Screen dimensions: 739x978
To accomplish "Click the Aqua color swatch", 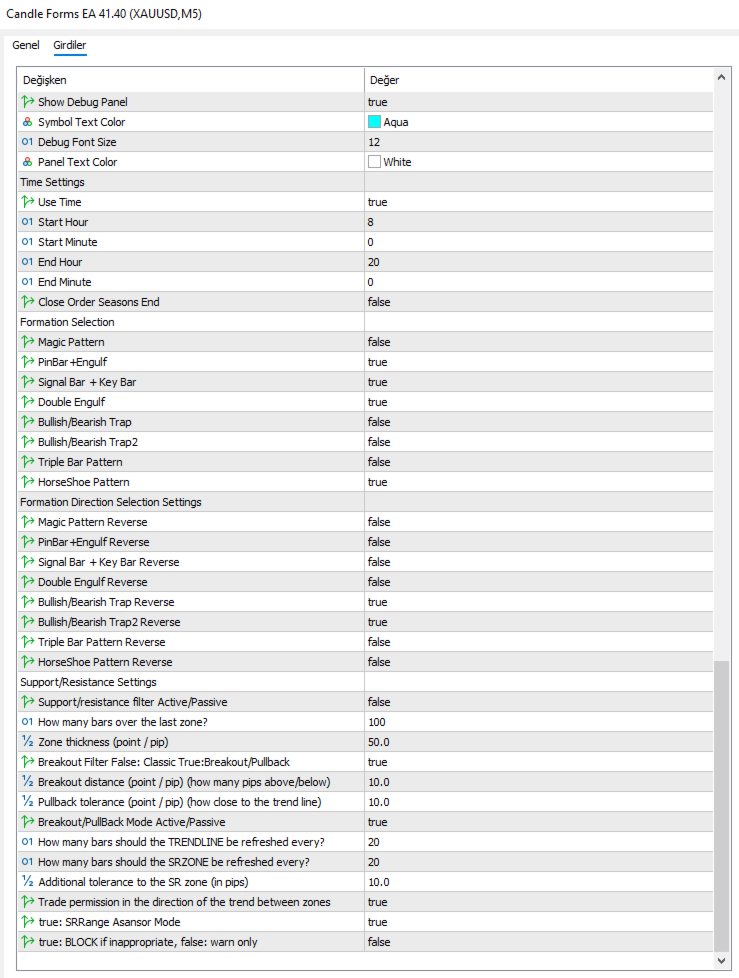I will tap(375, 122).
